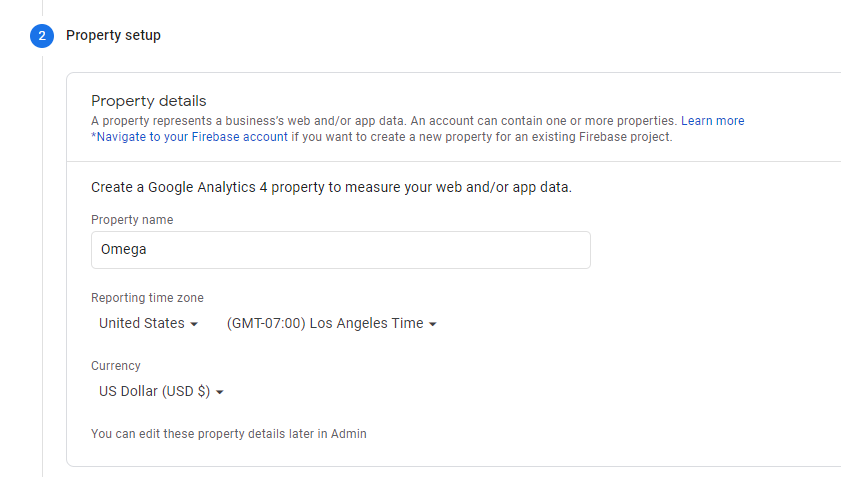Open the Learn more link
841x477 pixels.
coord(712,121)
